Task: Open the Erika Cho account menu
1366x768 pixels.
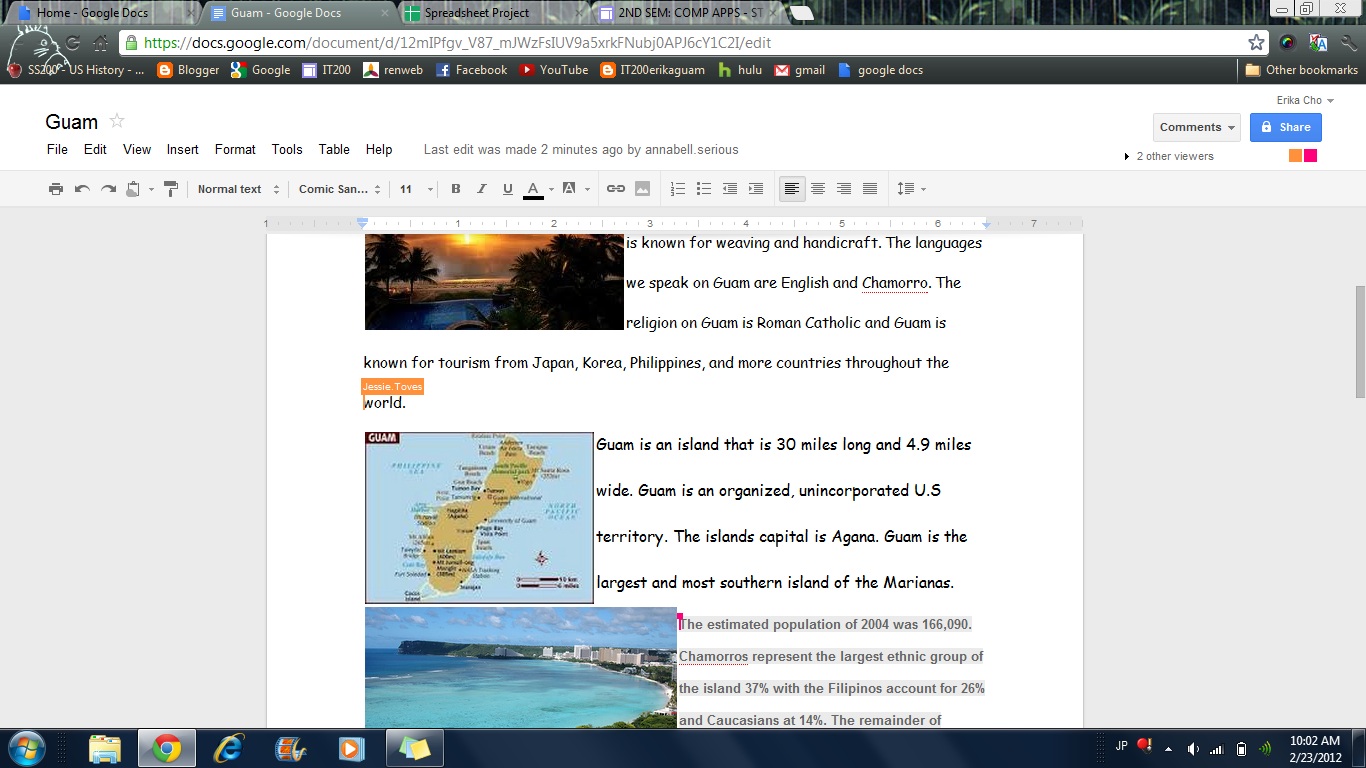Action: (x=1305, y=100)
